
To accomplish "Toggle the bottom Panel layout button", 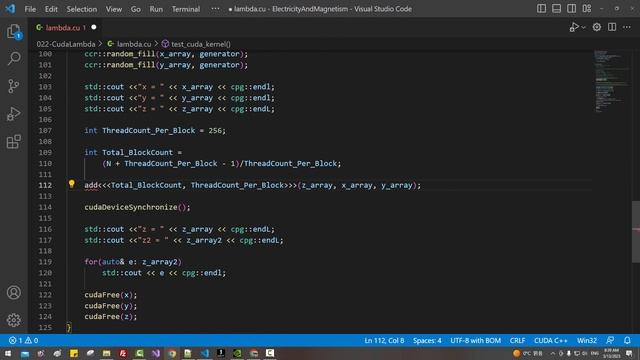I will pyautogui.click(x=556, y=9).
